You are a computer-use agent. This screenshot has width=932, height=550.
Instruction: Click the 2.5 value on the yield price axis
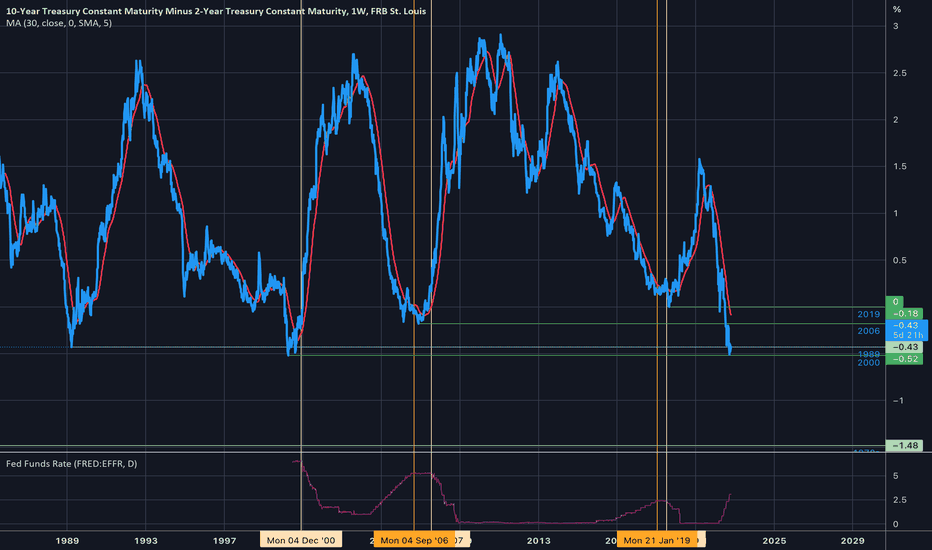(x=899, y=73)
